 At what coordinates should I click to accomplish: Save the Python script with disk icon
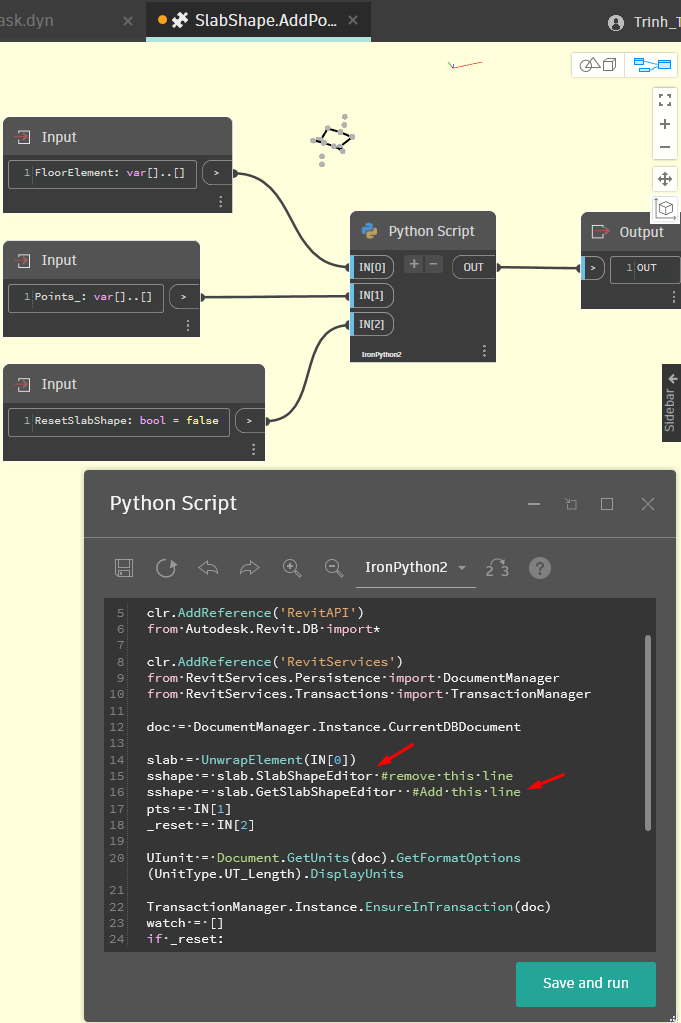[x=124, y=568]
